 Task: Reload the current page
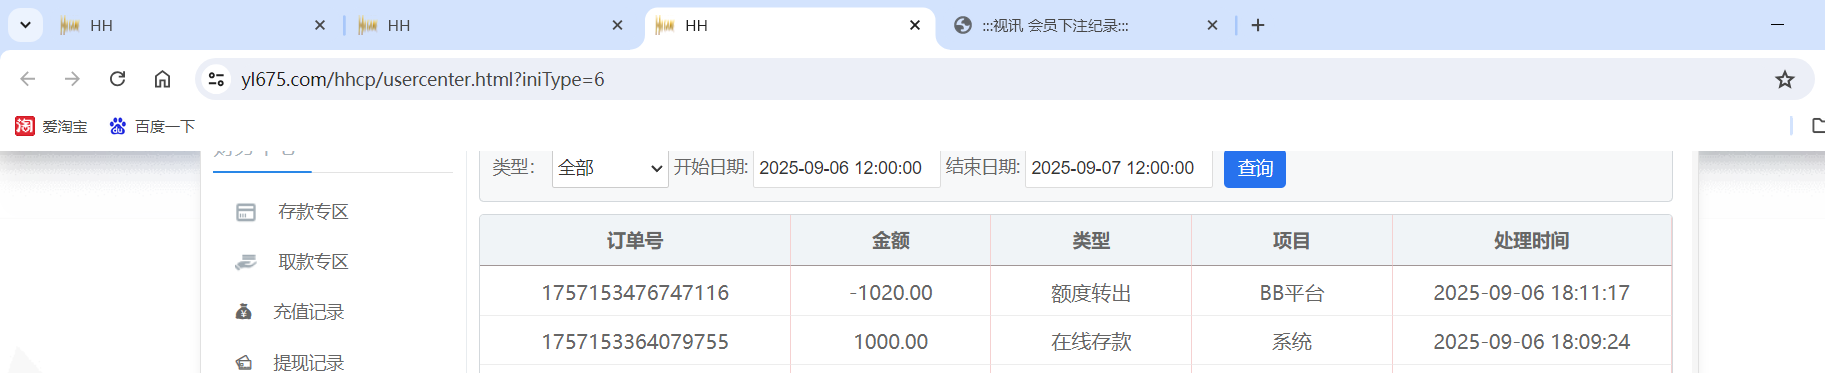pyautogui.click(x=117, y=79)
